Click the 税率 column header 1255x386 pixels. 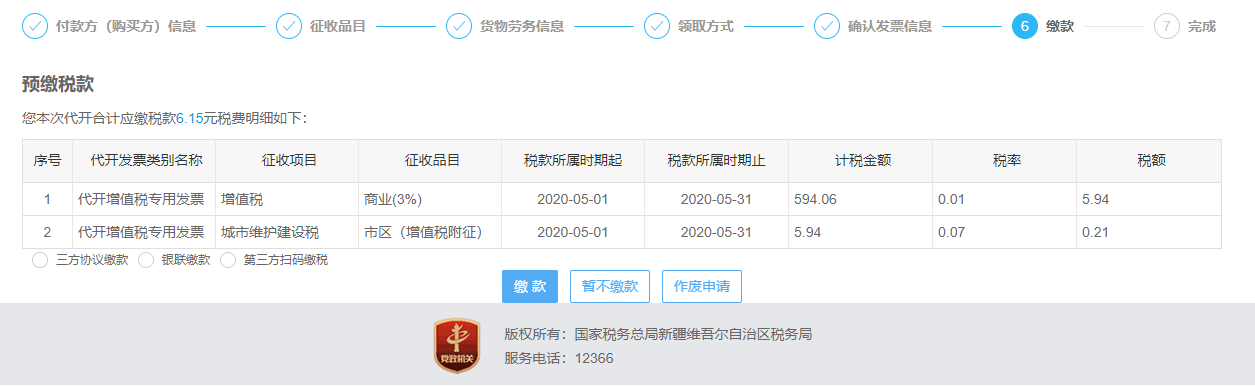pyautogui.click(x=1006, y=161)
